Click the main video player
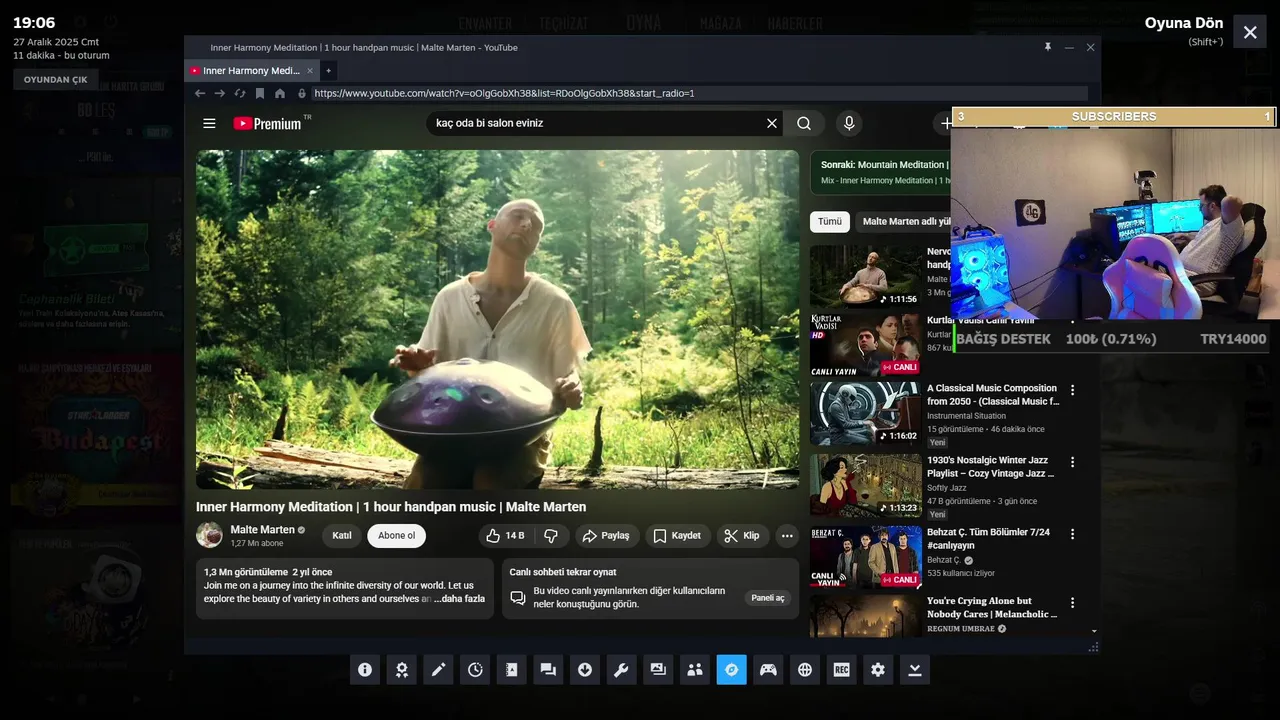The image size is (1280, 720). pos(498,319)
